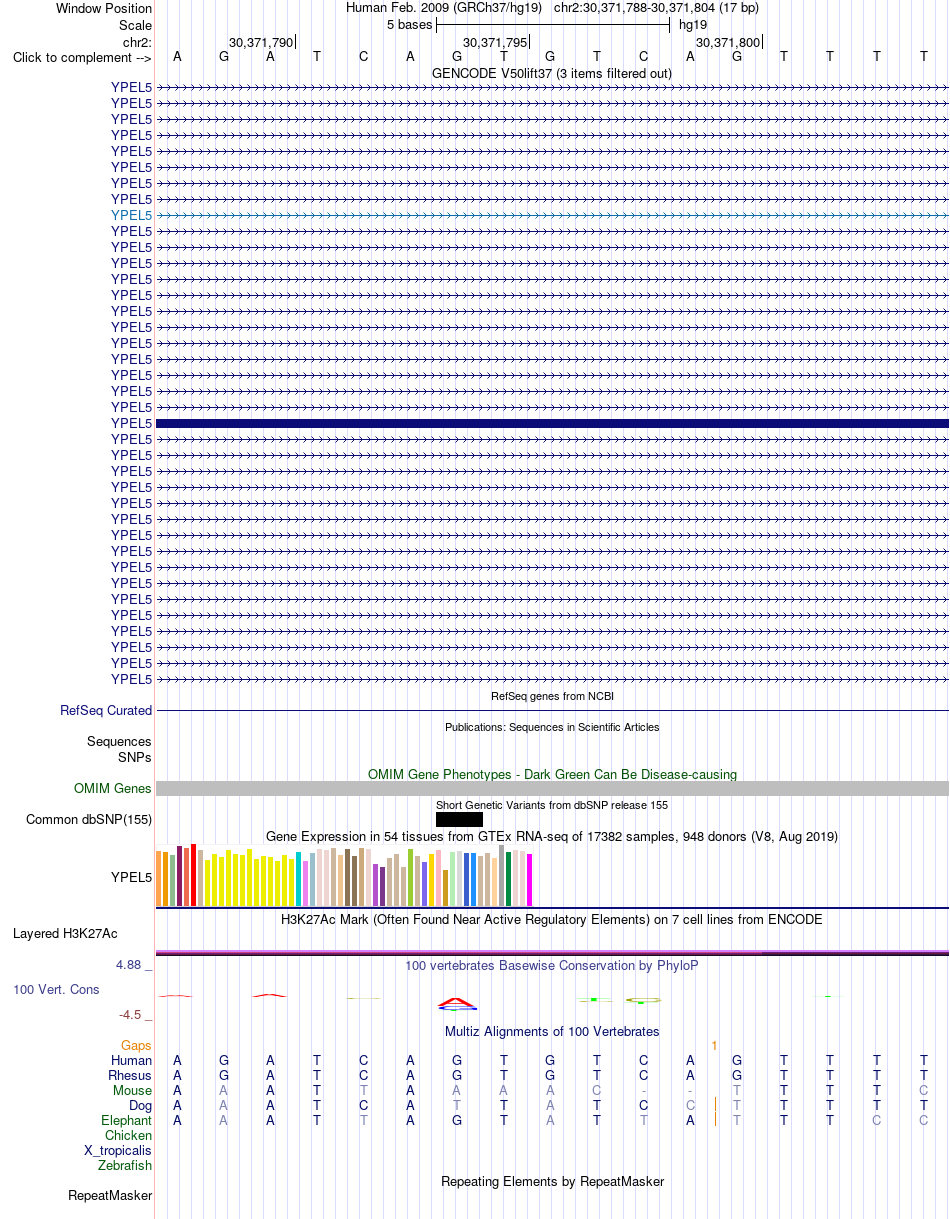Open '100 vertebrates Basewise Conservation by PhyloP' title
The height and width of the screenshot is (1219, 950).
tap(552, 965)
